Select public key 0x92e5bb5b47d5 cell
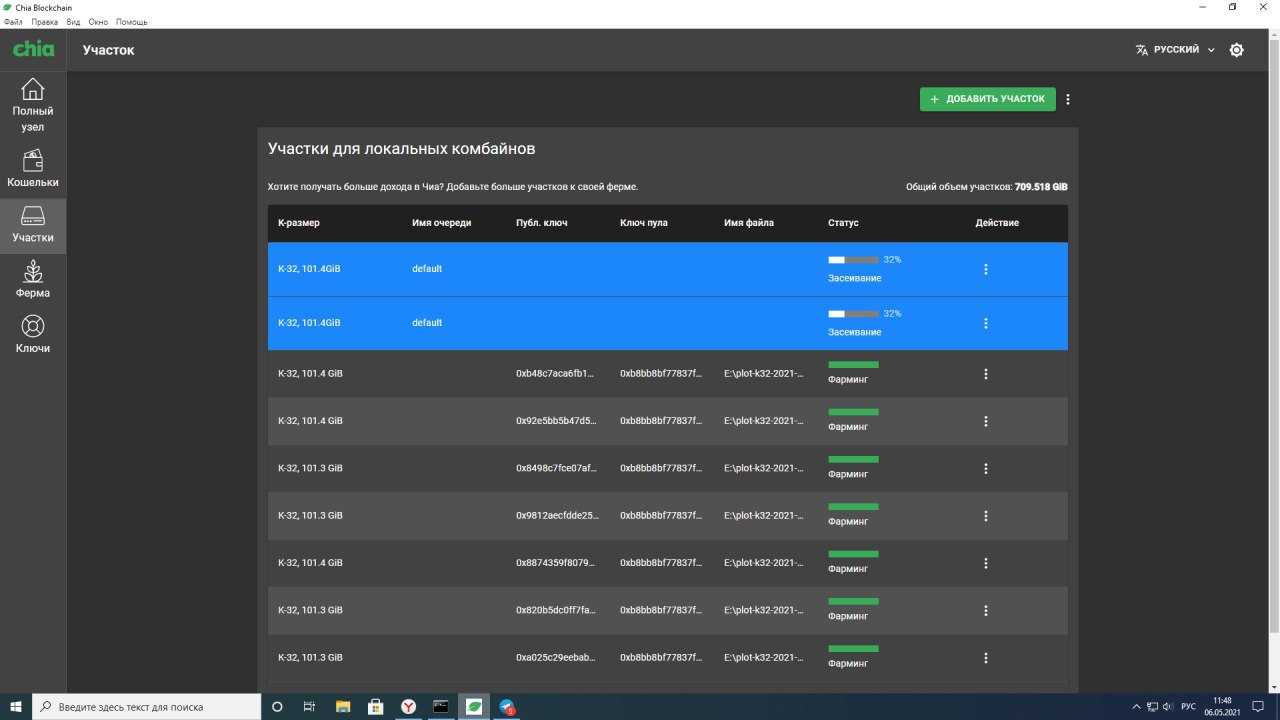The image size is (1280, 720). [x=557, y=421]
